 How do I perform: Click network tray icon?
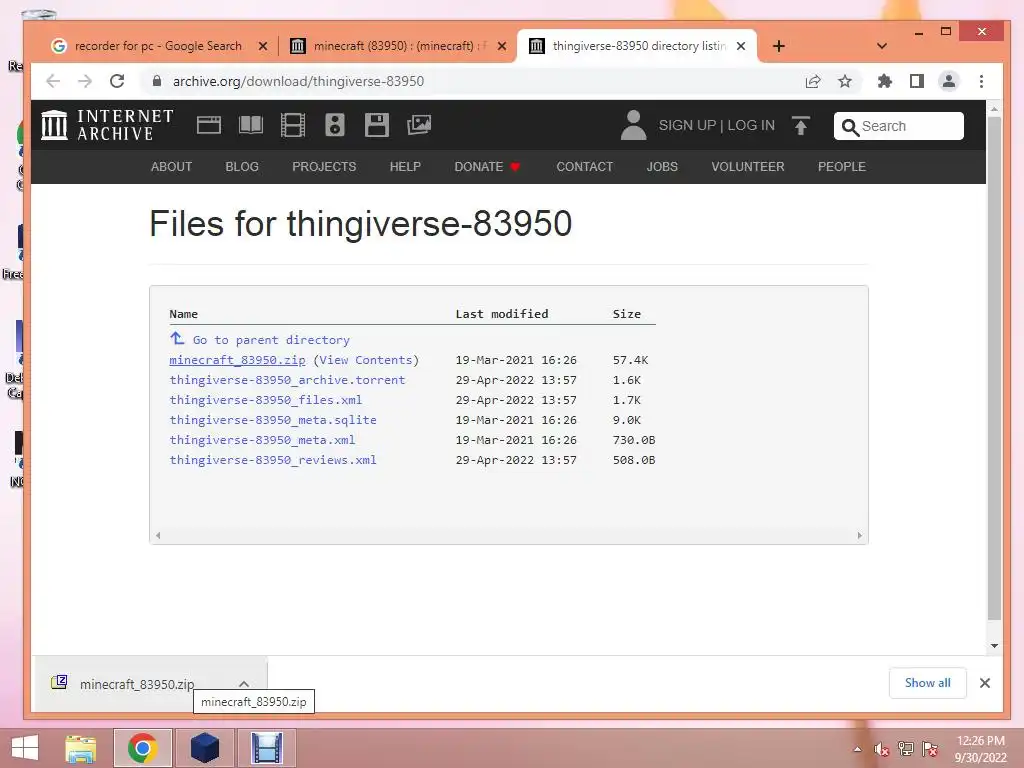click(x=906, y=749)
